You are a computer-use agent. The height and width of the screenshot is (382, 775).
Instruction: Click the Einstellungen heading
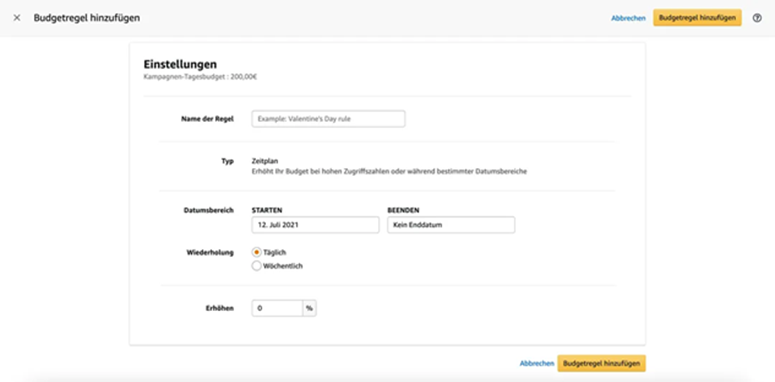click(x=180, y=64)
